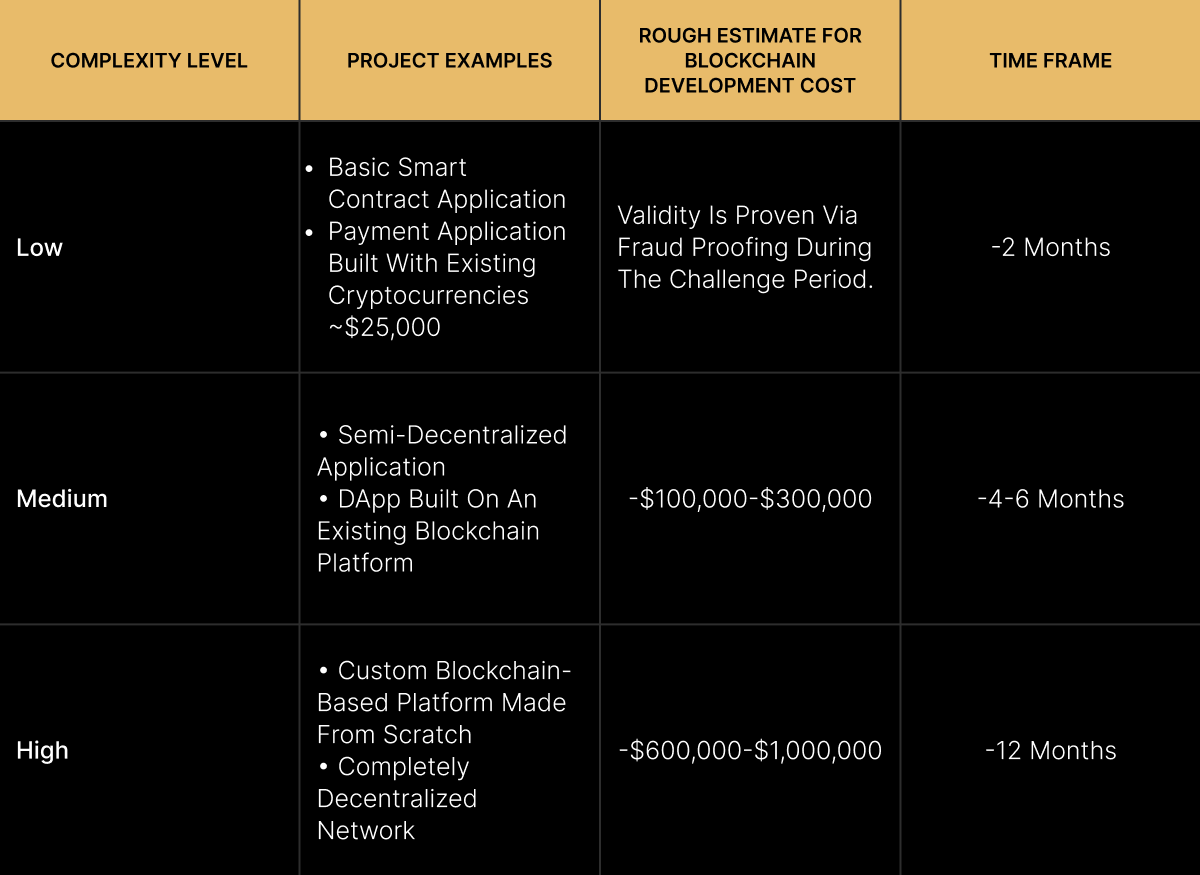Click the Low complexity row label
Image resolution: width=1200 pixels, height=875 pixels.
(x=40, y=248)
